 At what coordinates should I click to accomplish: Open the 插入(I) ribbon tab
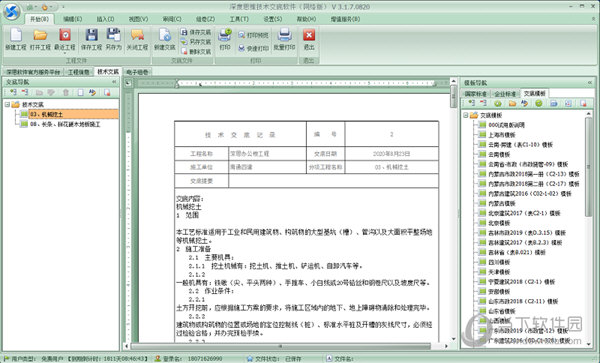pos(105,19)
